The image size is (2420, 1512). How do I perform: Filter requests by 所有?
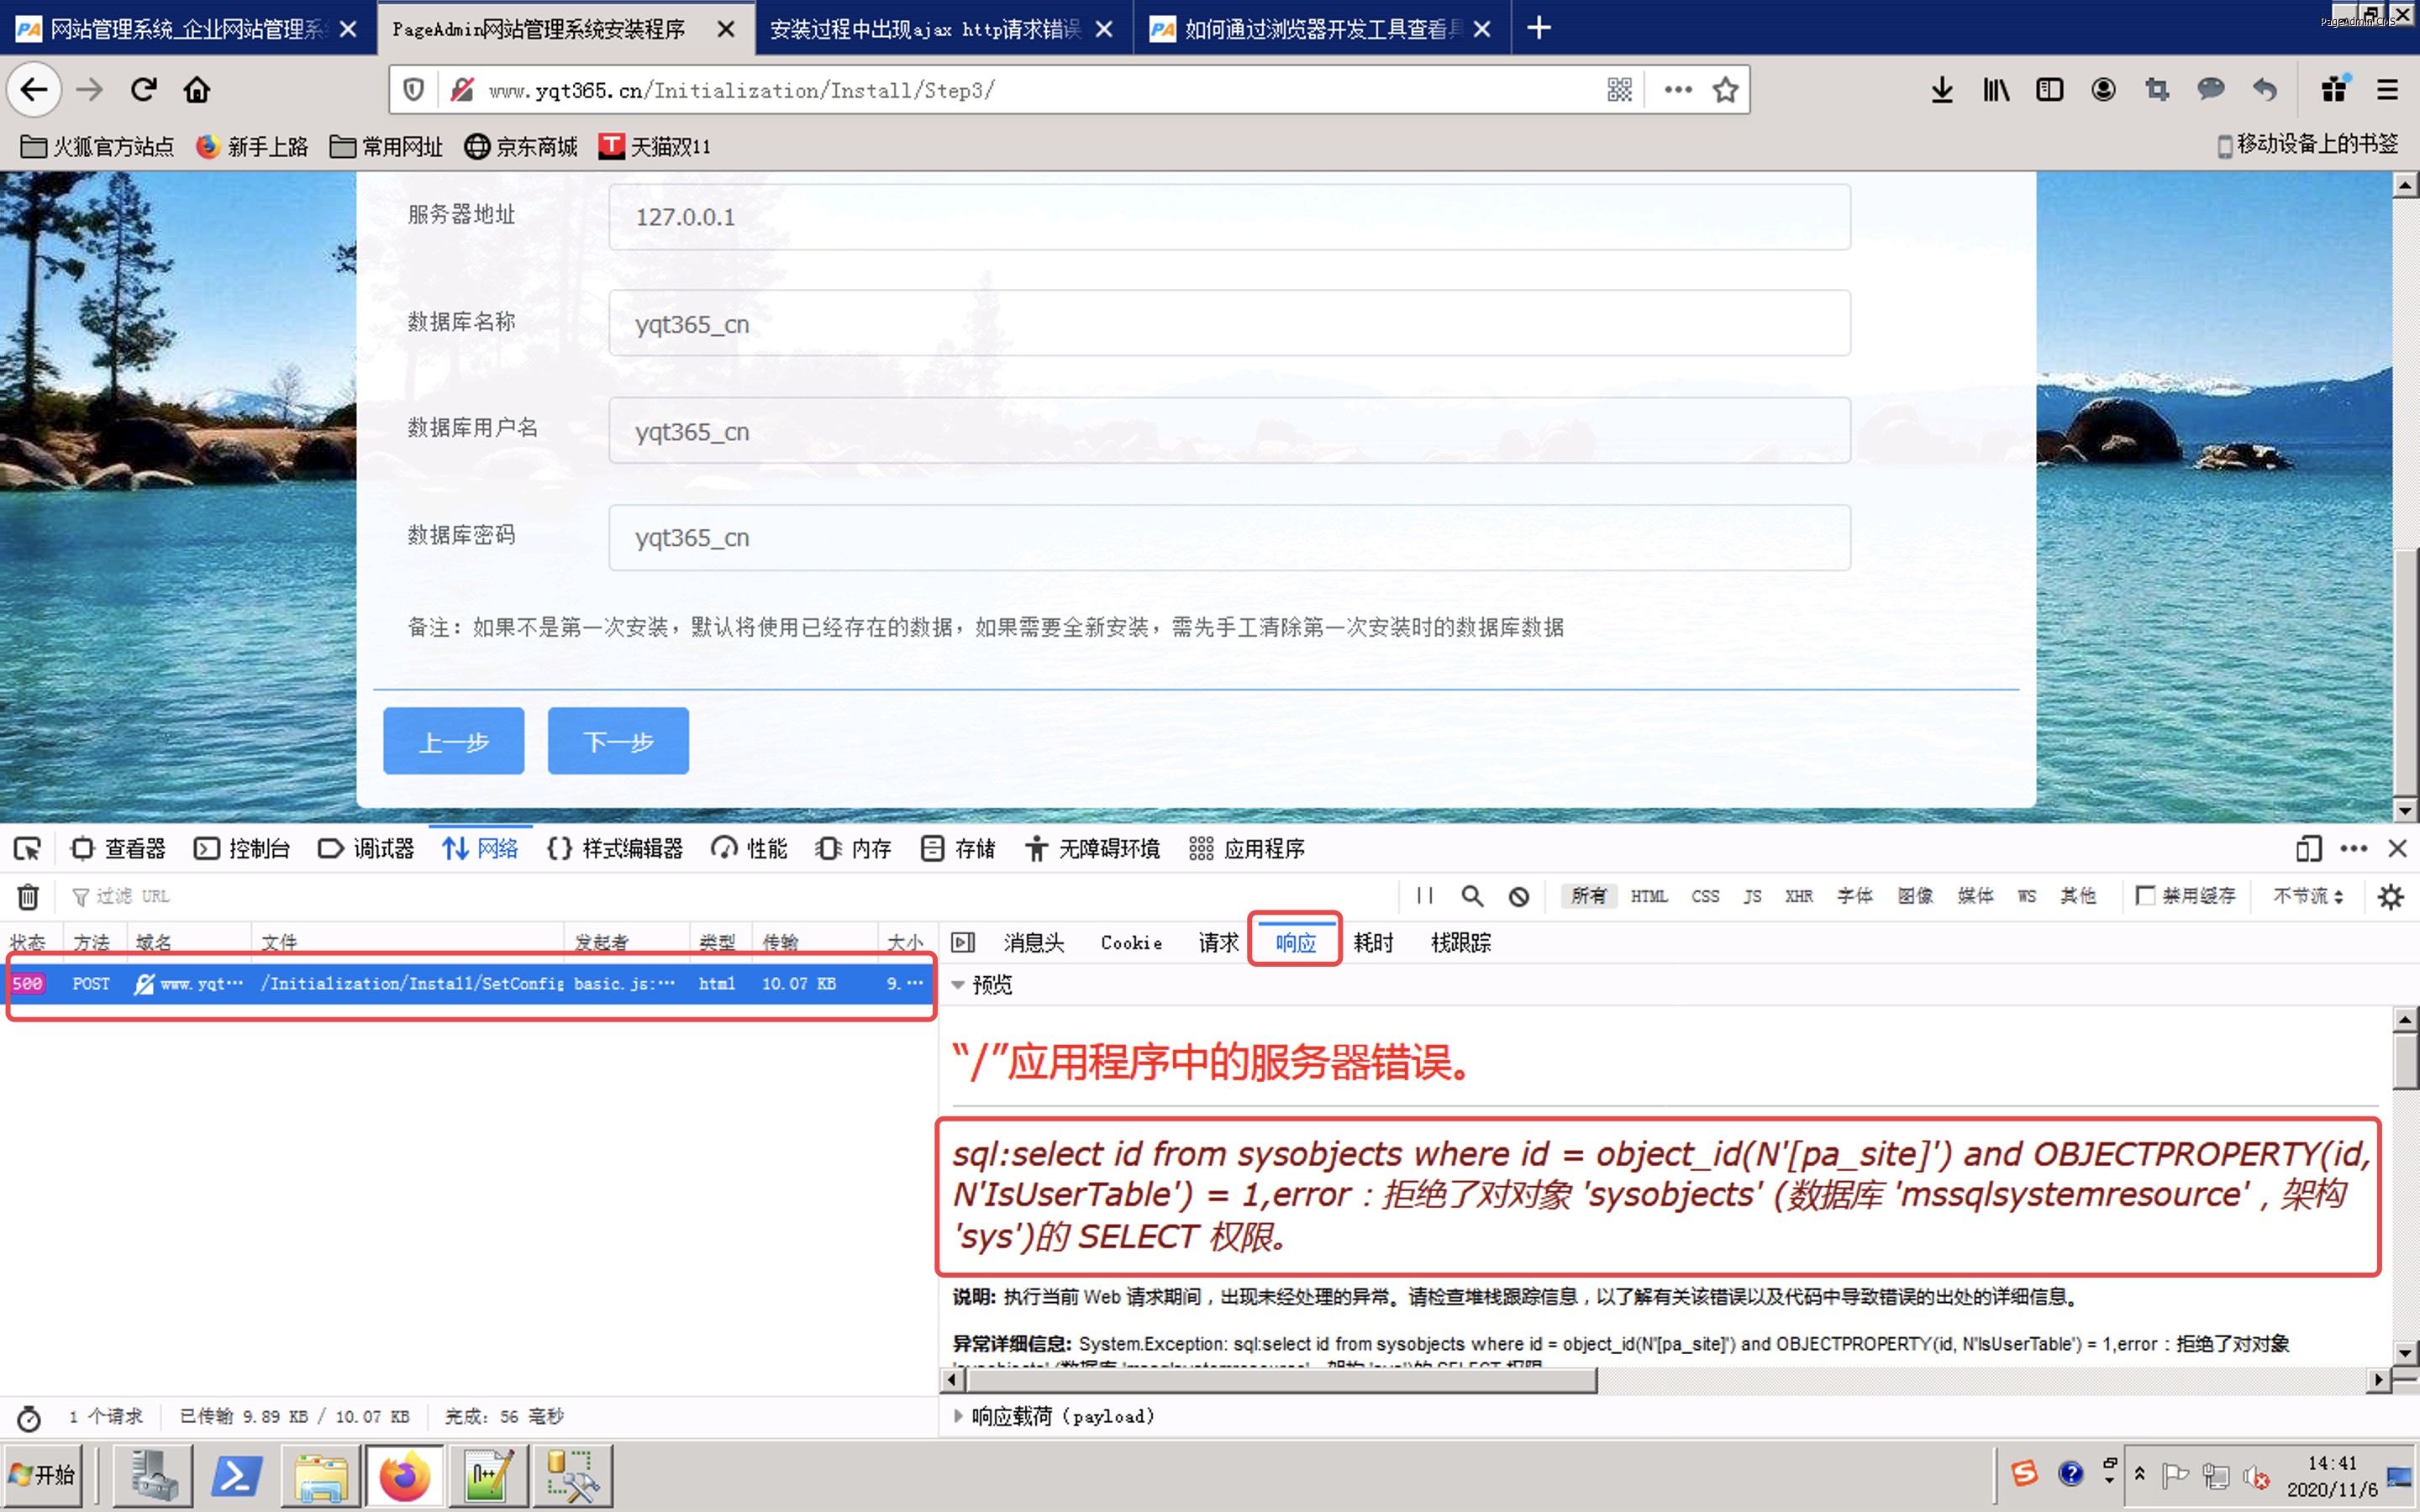click(1588, 896)
